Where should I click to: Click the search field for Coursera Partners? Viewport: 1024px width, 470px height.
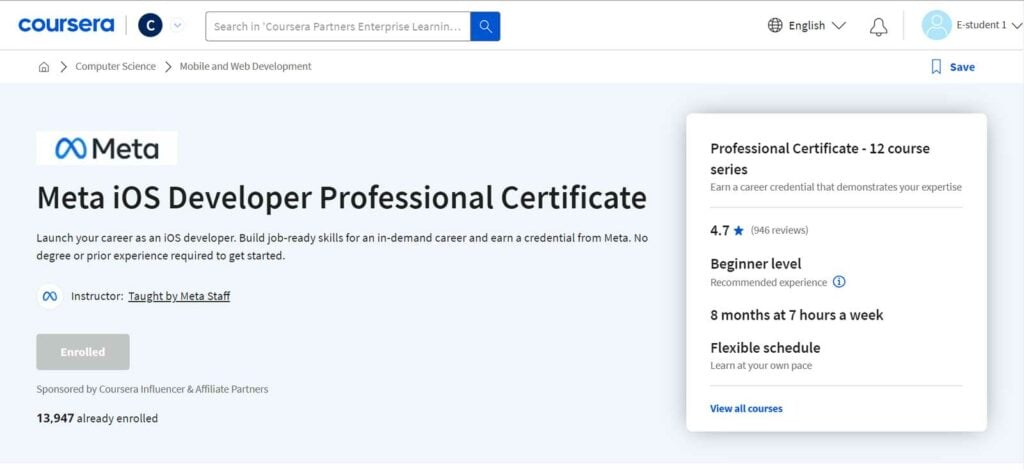click(x=338, y=26)
